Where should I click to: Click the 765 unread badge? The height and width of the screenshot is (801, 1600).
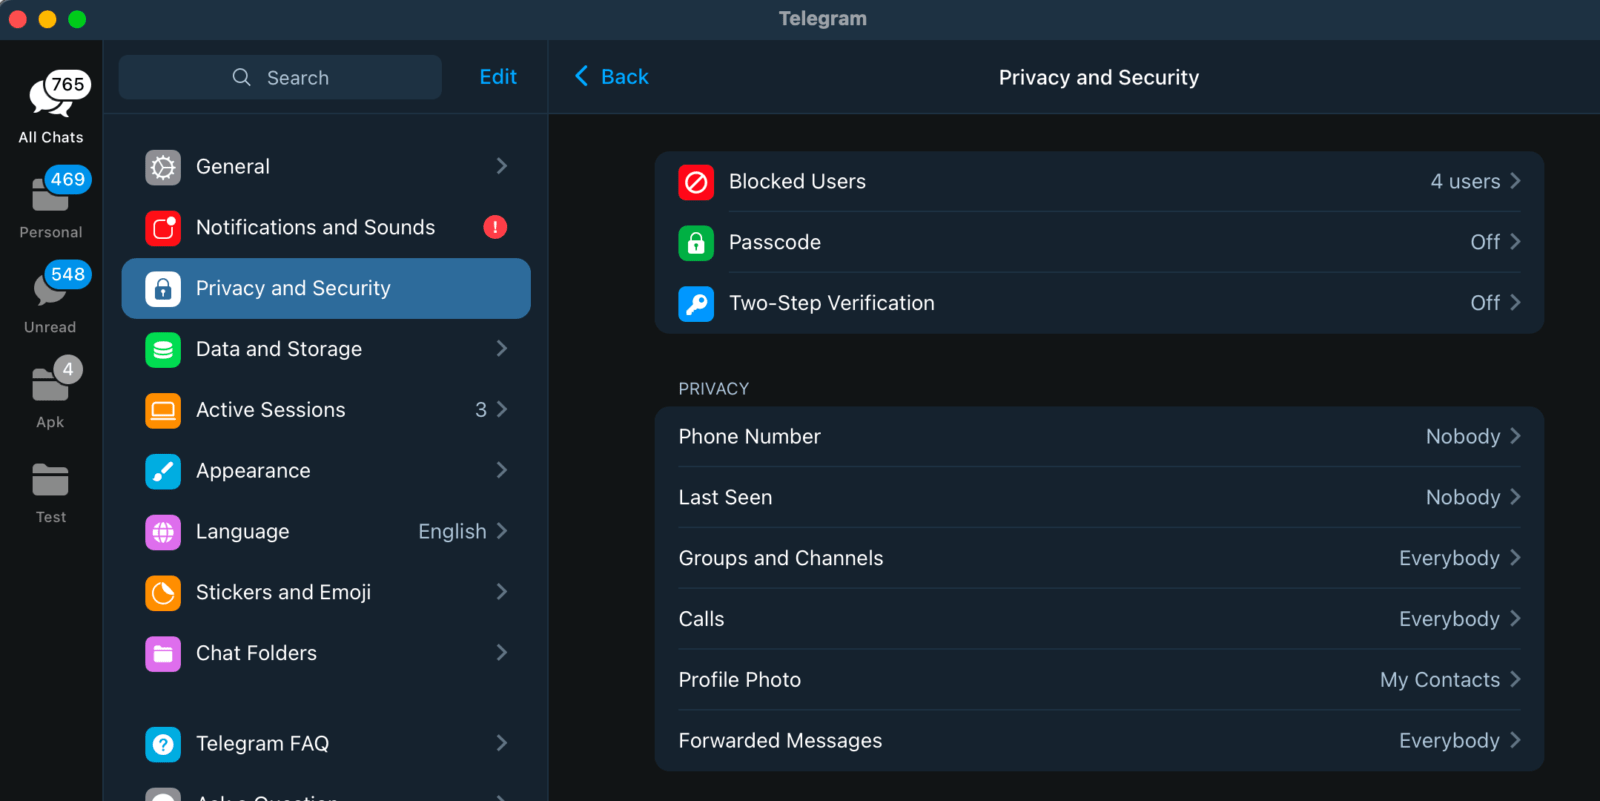click(x=68, y=84)
